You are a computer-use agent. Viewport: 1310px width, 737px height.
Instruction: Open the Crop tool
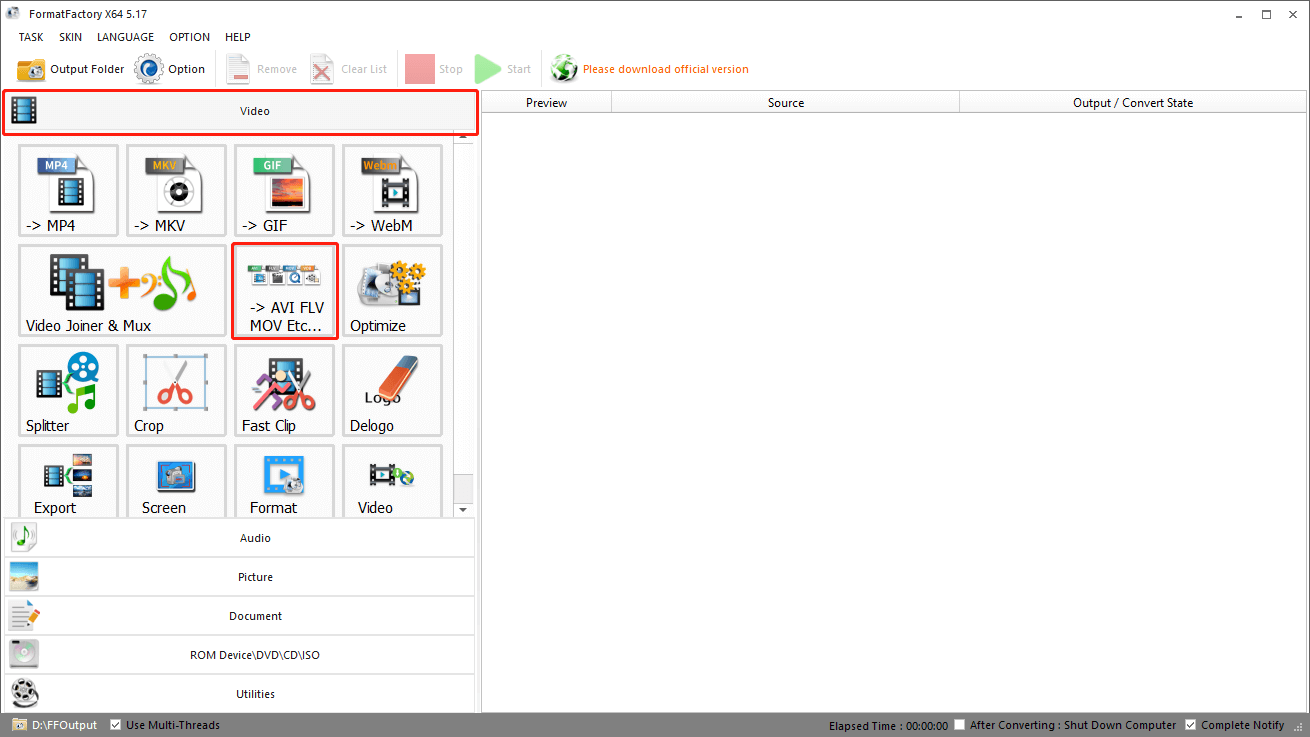(x=176, y=390)
